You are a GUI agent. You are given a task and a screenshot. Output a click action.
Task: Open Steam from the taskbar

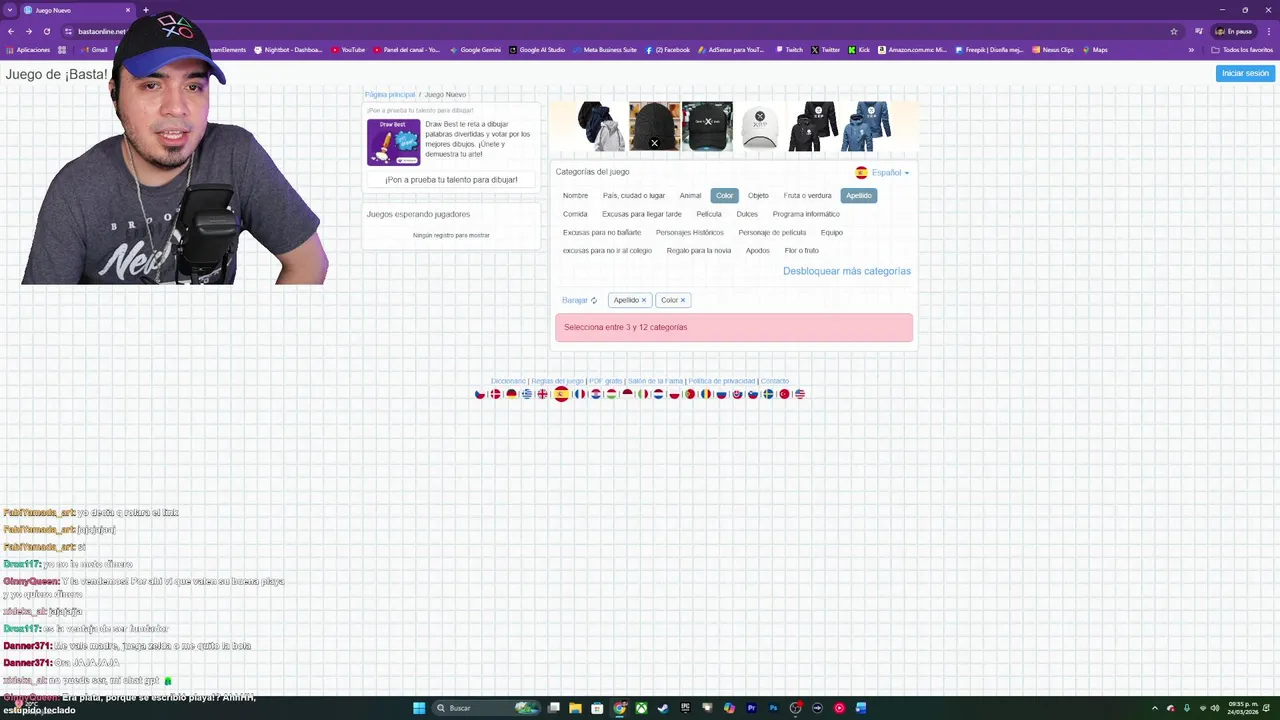tap(663, 708)
